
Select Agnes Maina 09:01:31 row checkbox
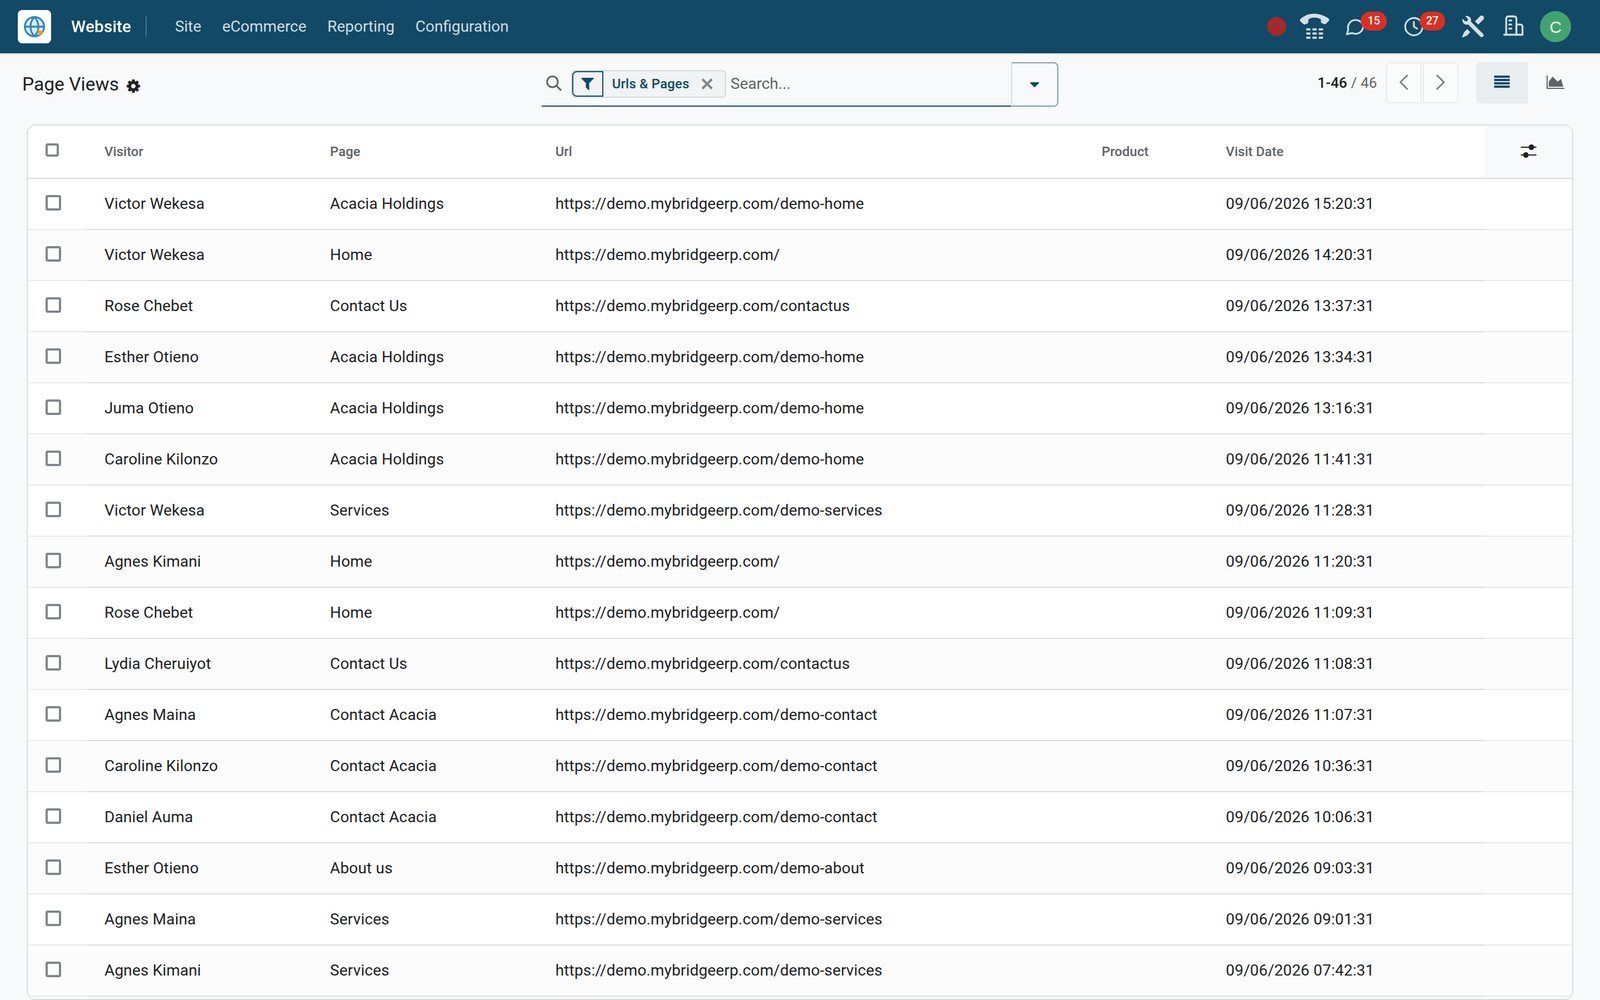(x=53, y=918)
